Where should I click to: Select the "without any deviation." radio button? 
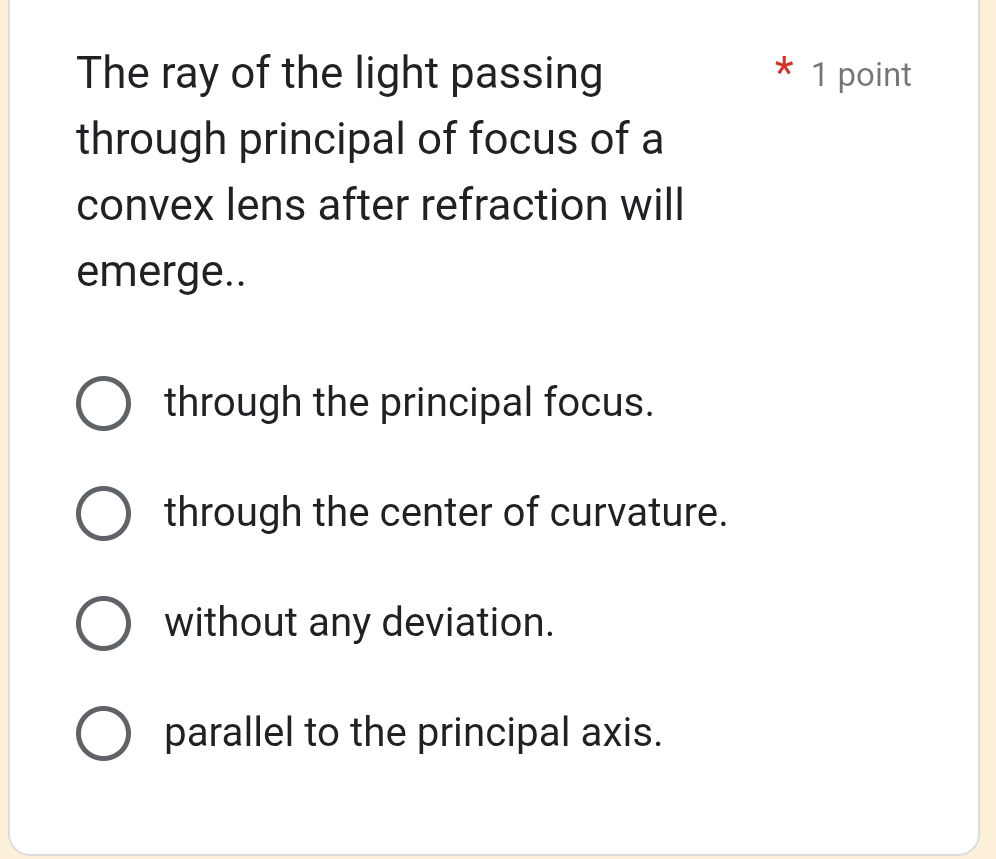(104, 623)
